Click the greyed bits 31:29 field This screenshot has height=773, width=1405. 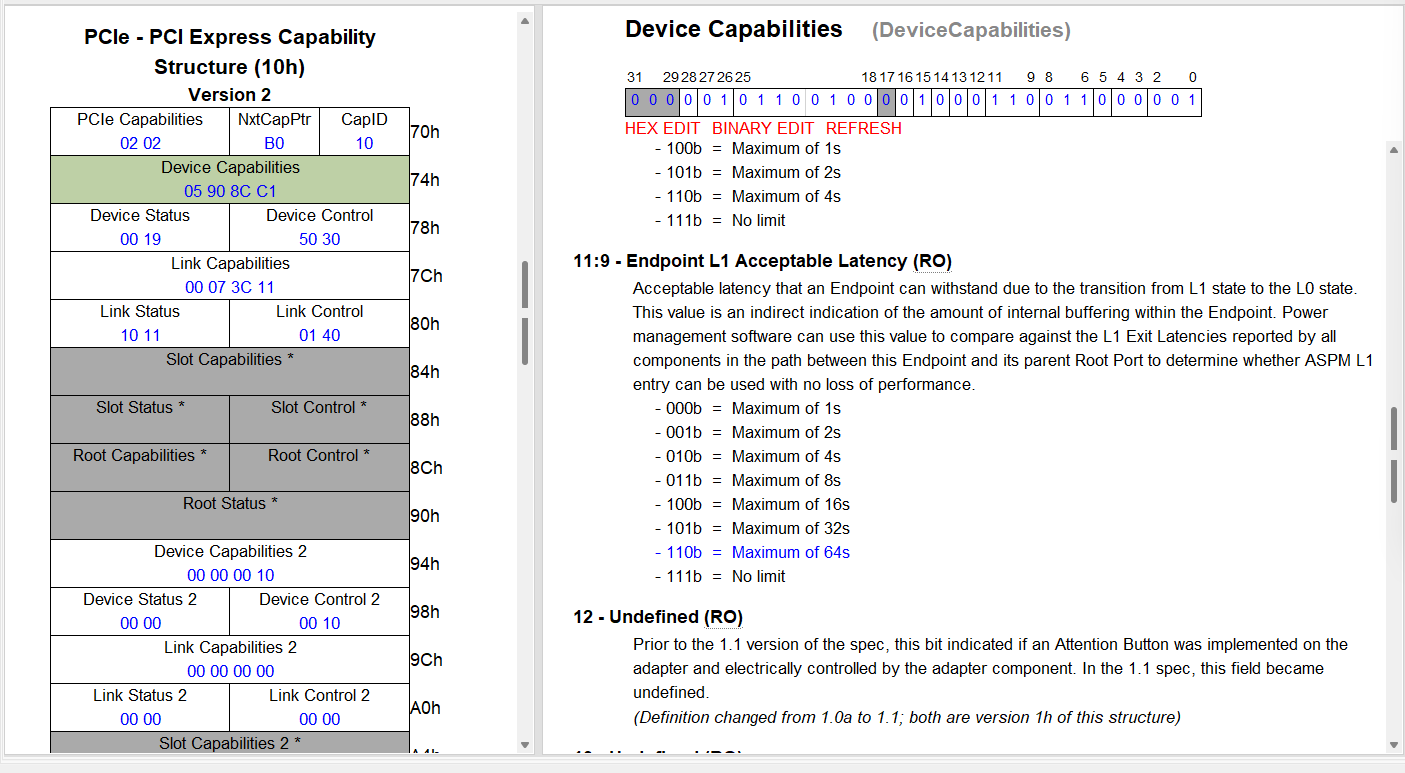[652, 101]
